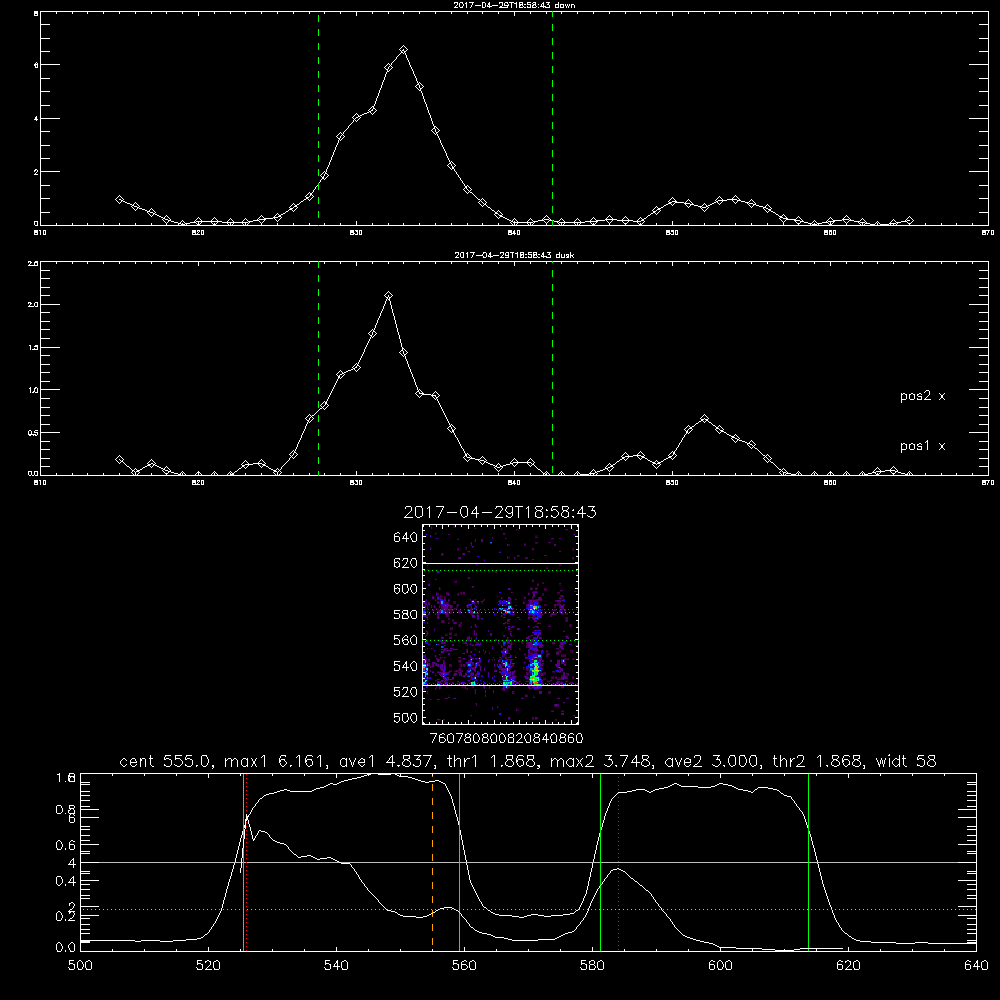Image resolution: width=1000 pixels, height=1000 pixels.
Task: Click the '640' label on the bottom plot x-axis
Action: pyautogui.click(x=976, y=966)
